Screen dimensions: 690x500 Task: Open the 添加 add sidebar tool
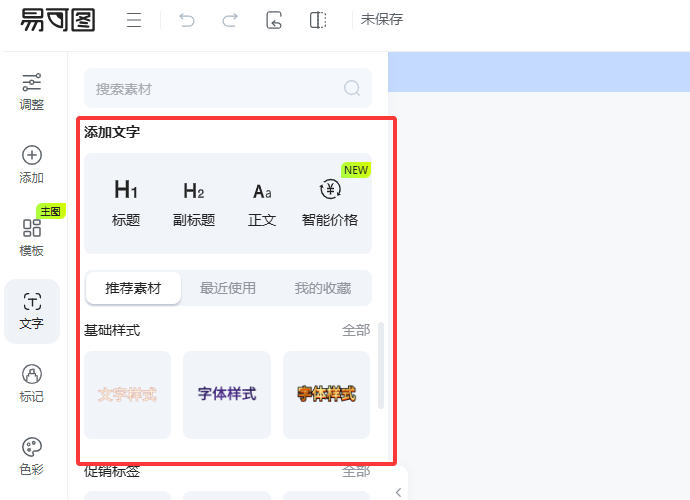(x=32, y=165)
